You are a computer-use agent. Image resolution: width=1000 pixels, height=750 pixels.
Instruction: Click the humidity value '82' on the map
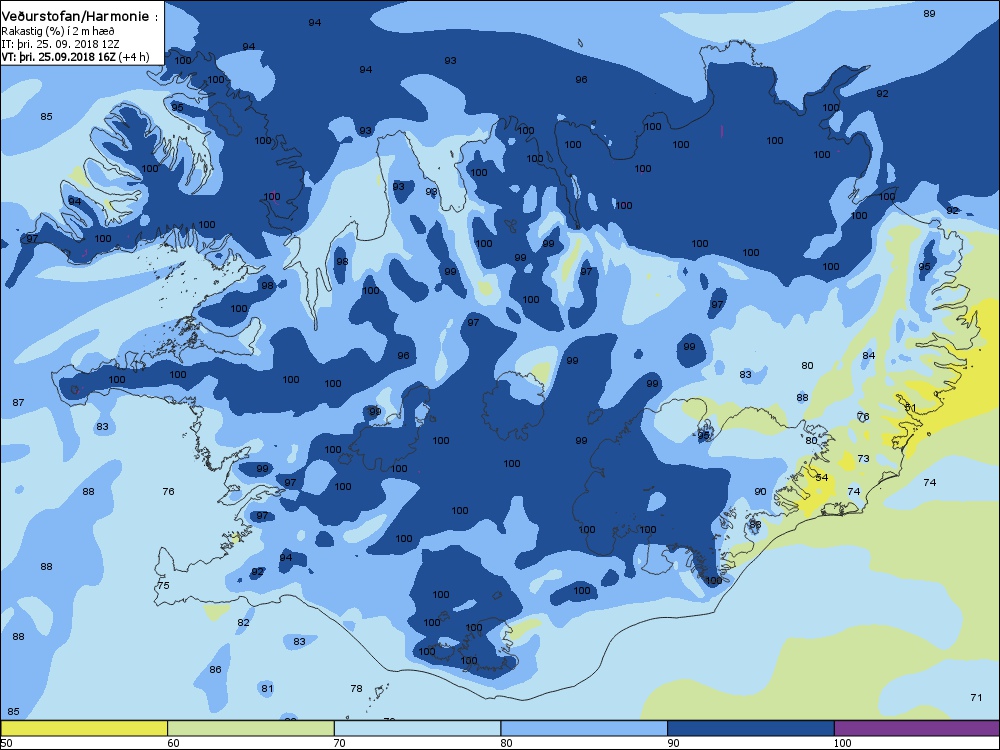coord(243,622)
